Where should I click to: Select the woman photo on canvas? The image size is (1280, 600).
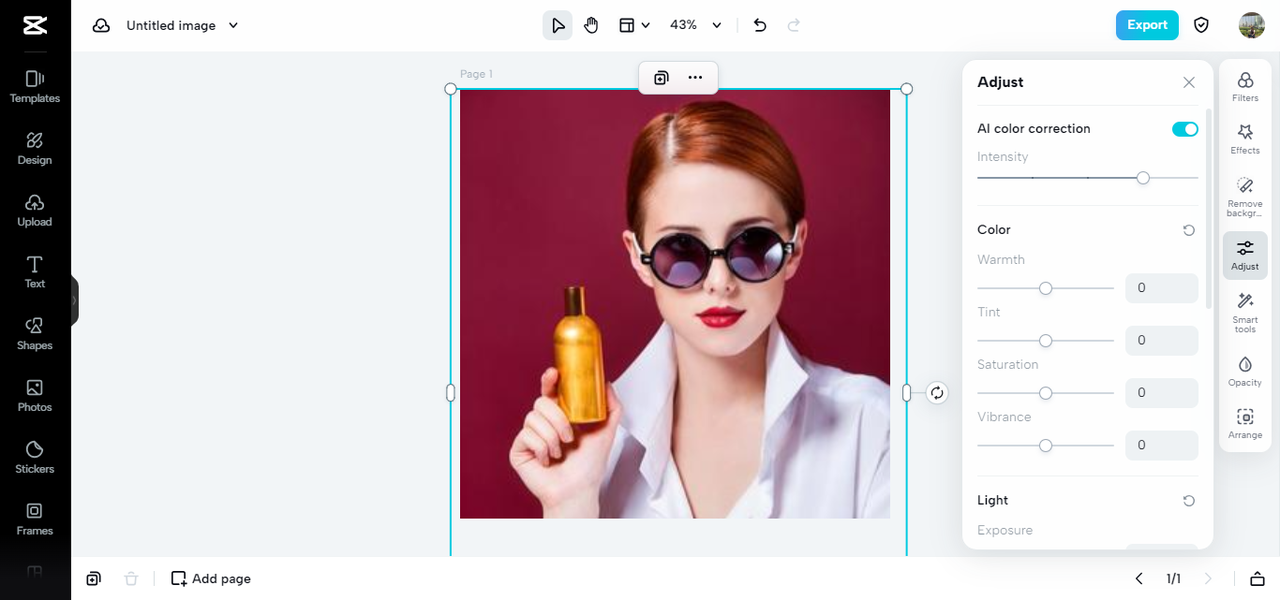pyautogui.click(x=675, y=304)
